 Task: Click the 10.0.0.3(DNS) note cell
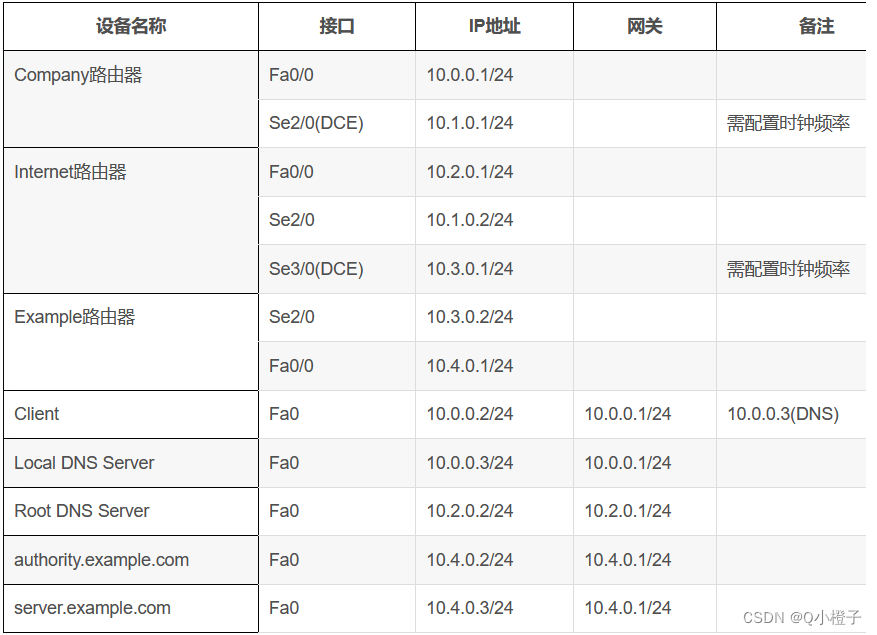[x=791, y=415]
